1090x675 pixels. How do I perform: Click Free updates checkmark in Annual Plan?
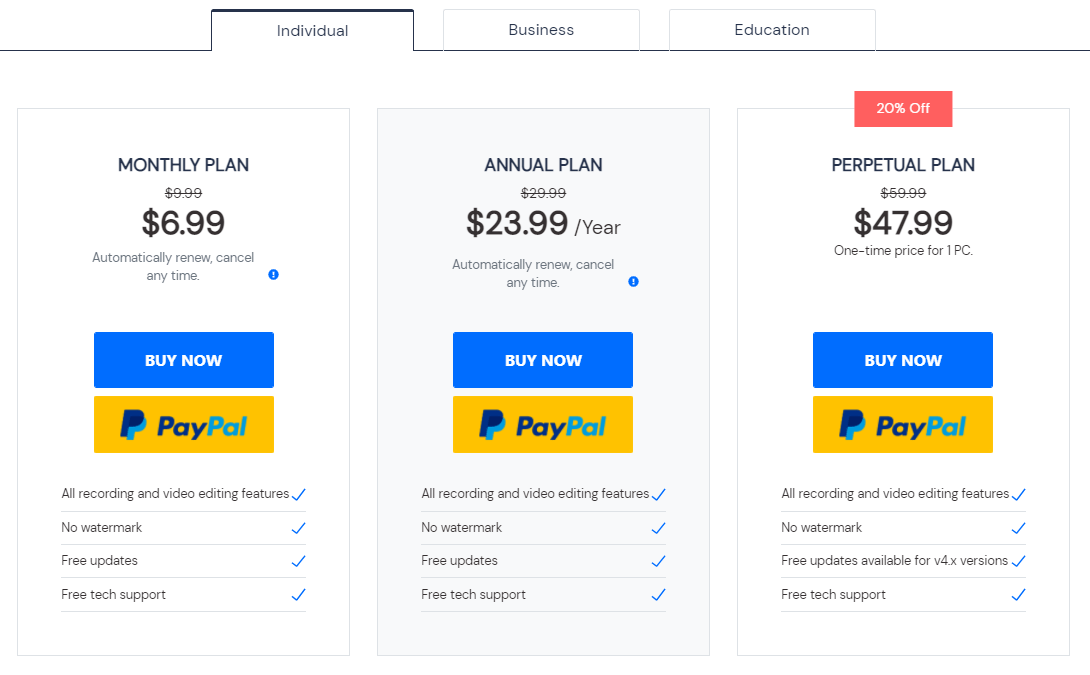tap(658, 561)
